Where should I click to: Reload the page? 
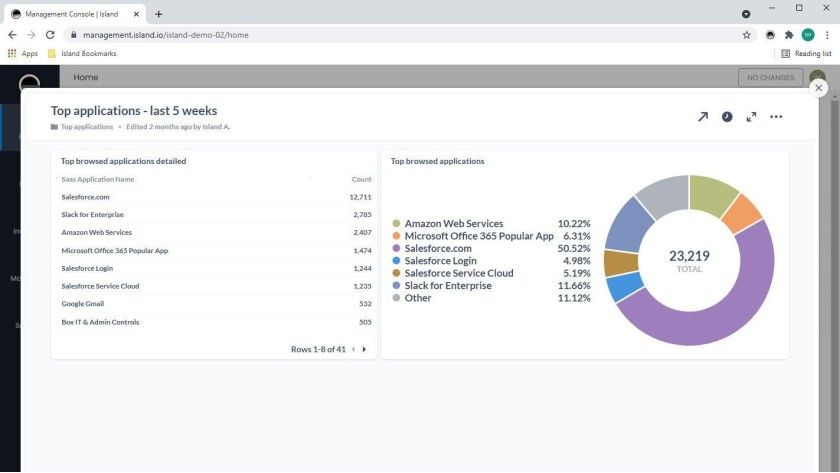50,35
